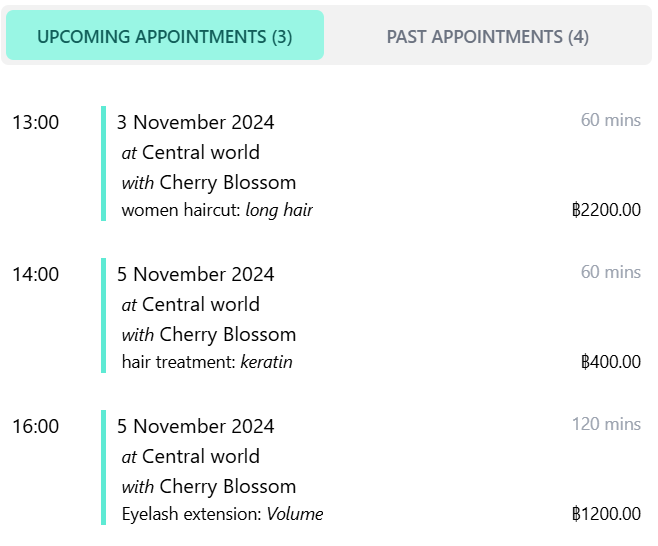Click the keratin appointment's 60 mins duration

coord(610,272)
